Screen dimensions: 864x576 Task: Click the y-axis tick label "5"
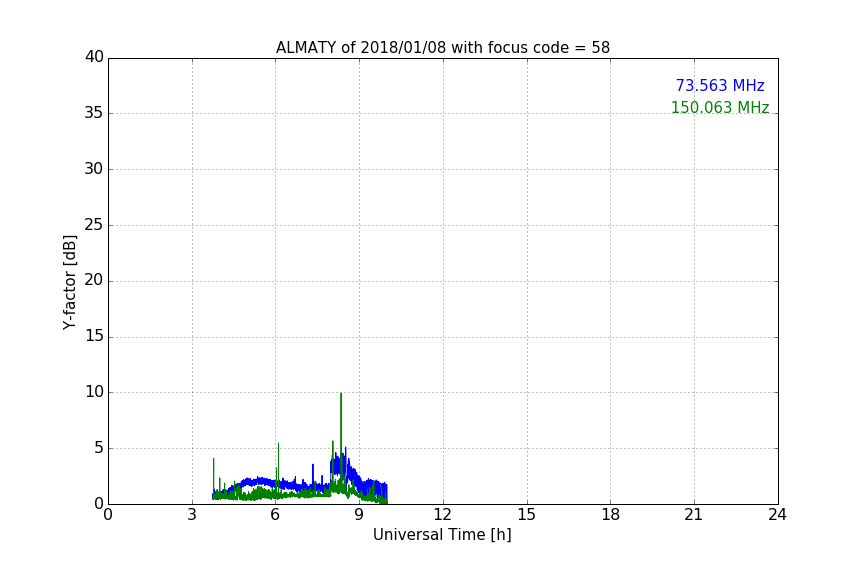coord(99,448)
